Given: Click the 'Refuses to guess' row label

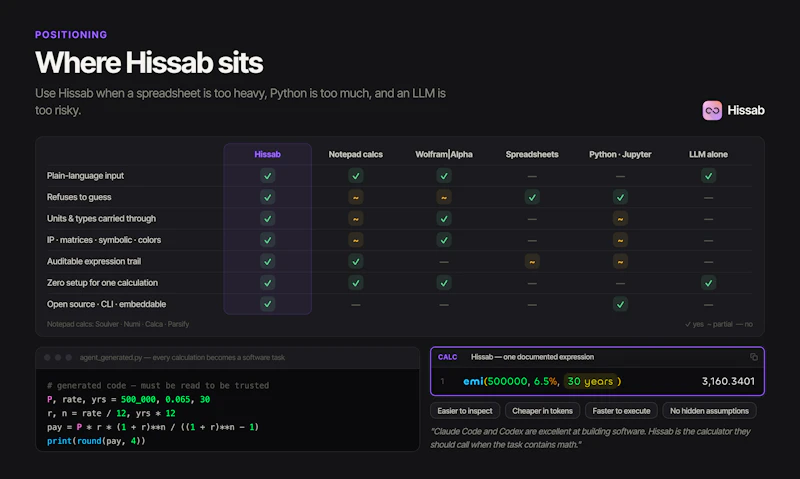Looking at the screenshot, I should [x=79, y=197].
